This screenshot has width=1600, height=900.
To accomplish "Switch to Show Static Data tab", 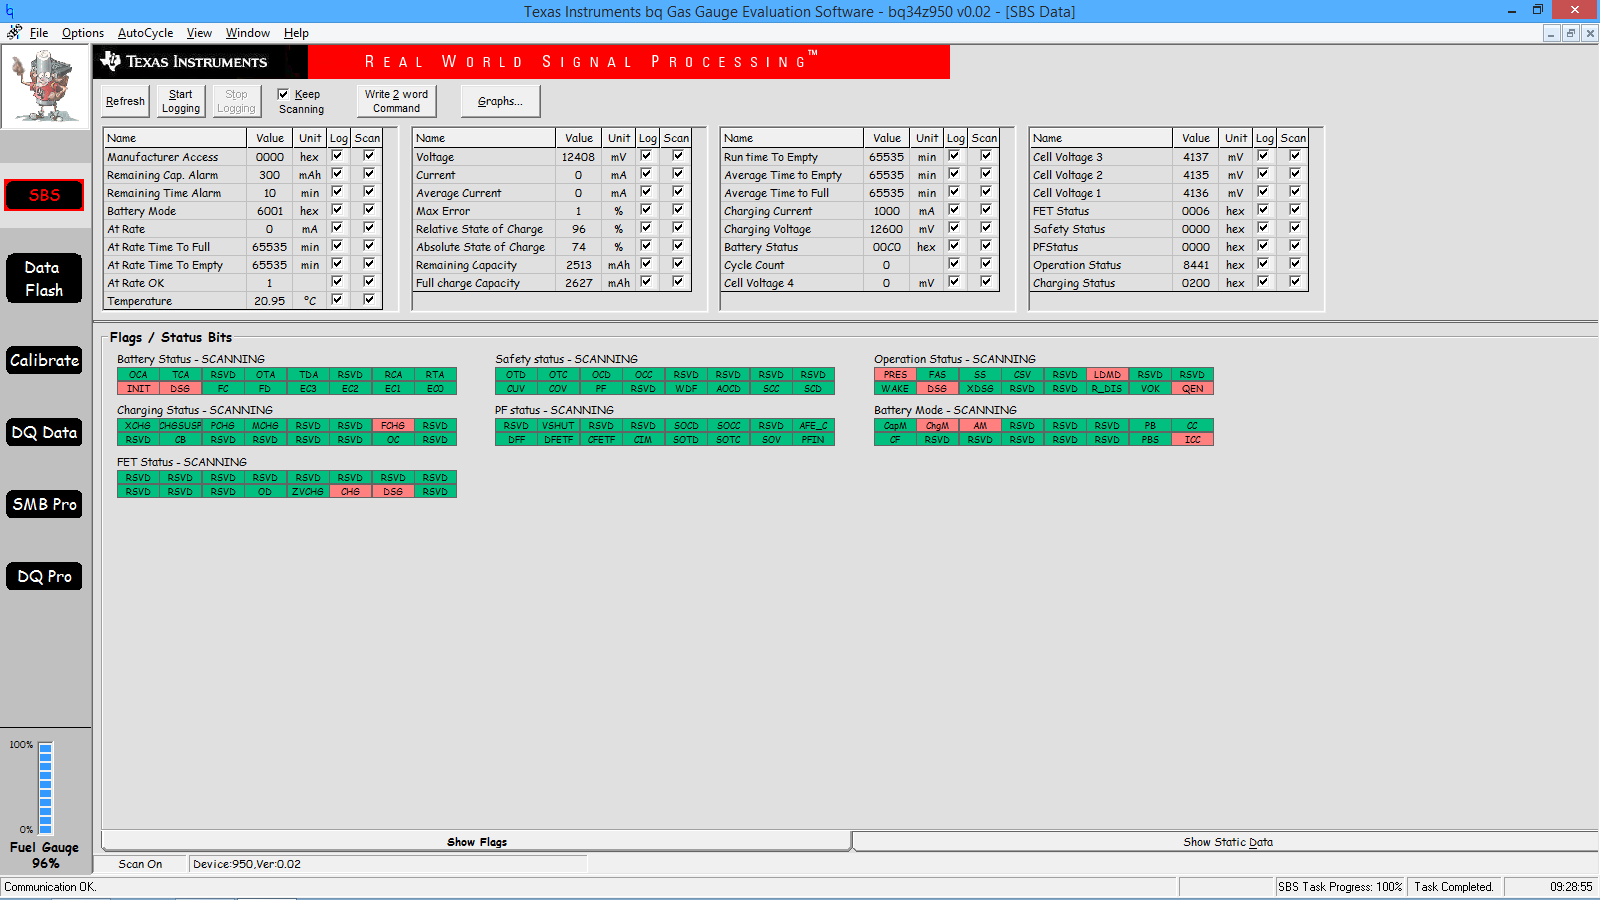I will click(1227, 842).
